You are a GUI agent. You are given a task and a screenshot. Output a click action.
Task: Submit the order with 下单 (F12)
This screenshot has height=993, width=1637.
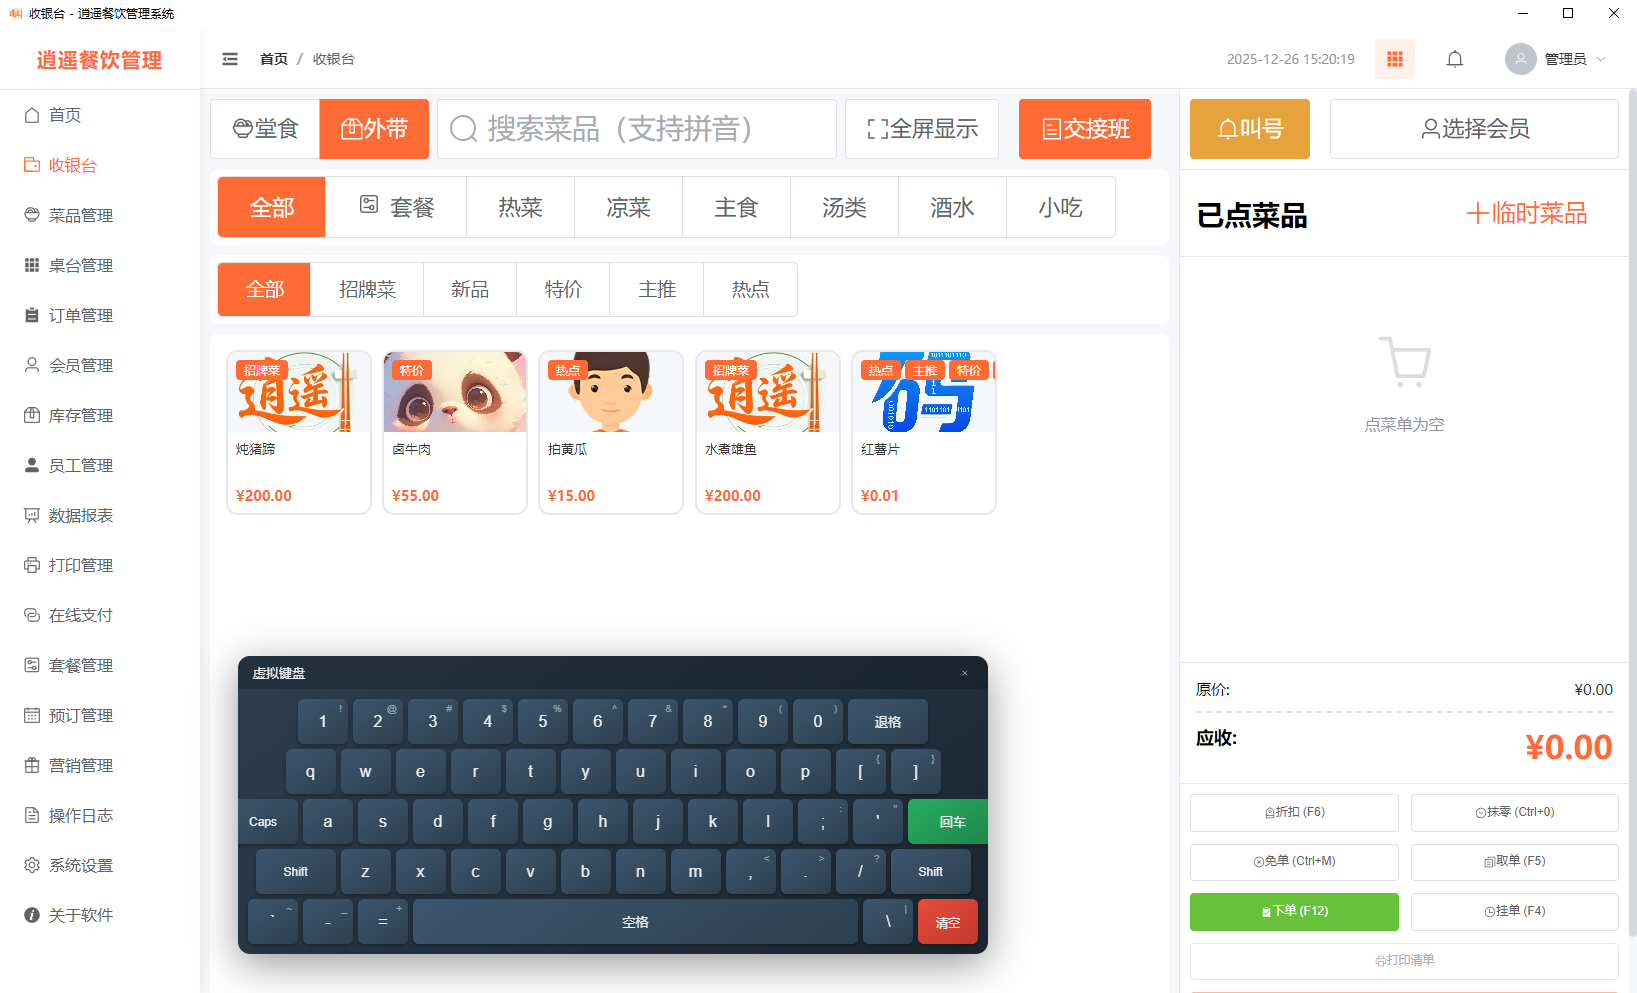point(1293,911)
